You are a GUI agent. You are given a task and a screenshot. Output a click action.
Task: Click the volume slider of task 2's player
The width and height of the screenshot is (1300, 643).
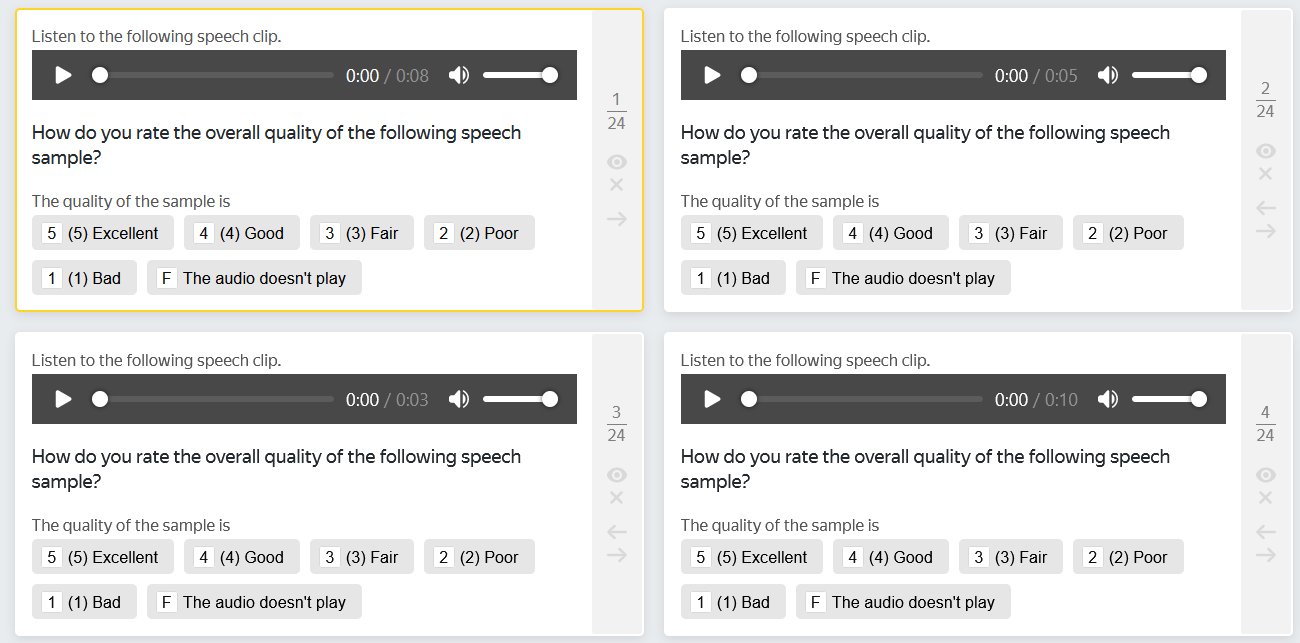(x=1166, y=75)
